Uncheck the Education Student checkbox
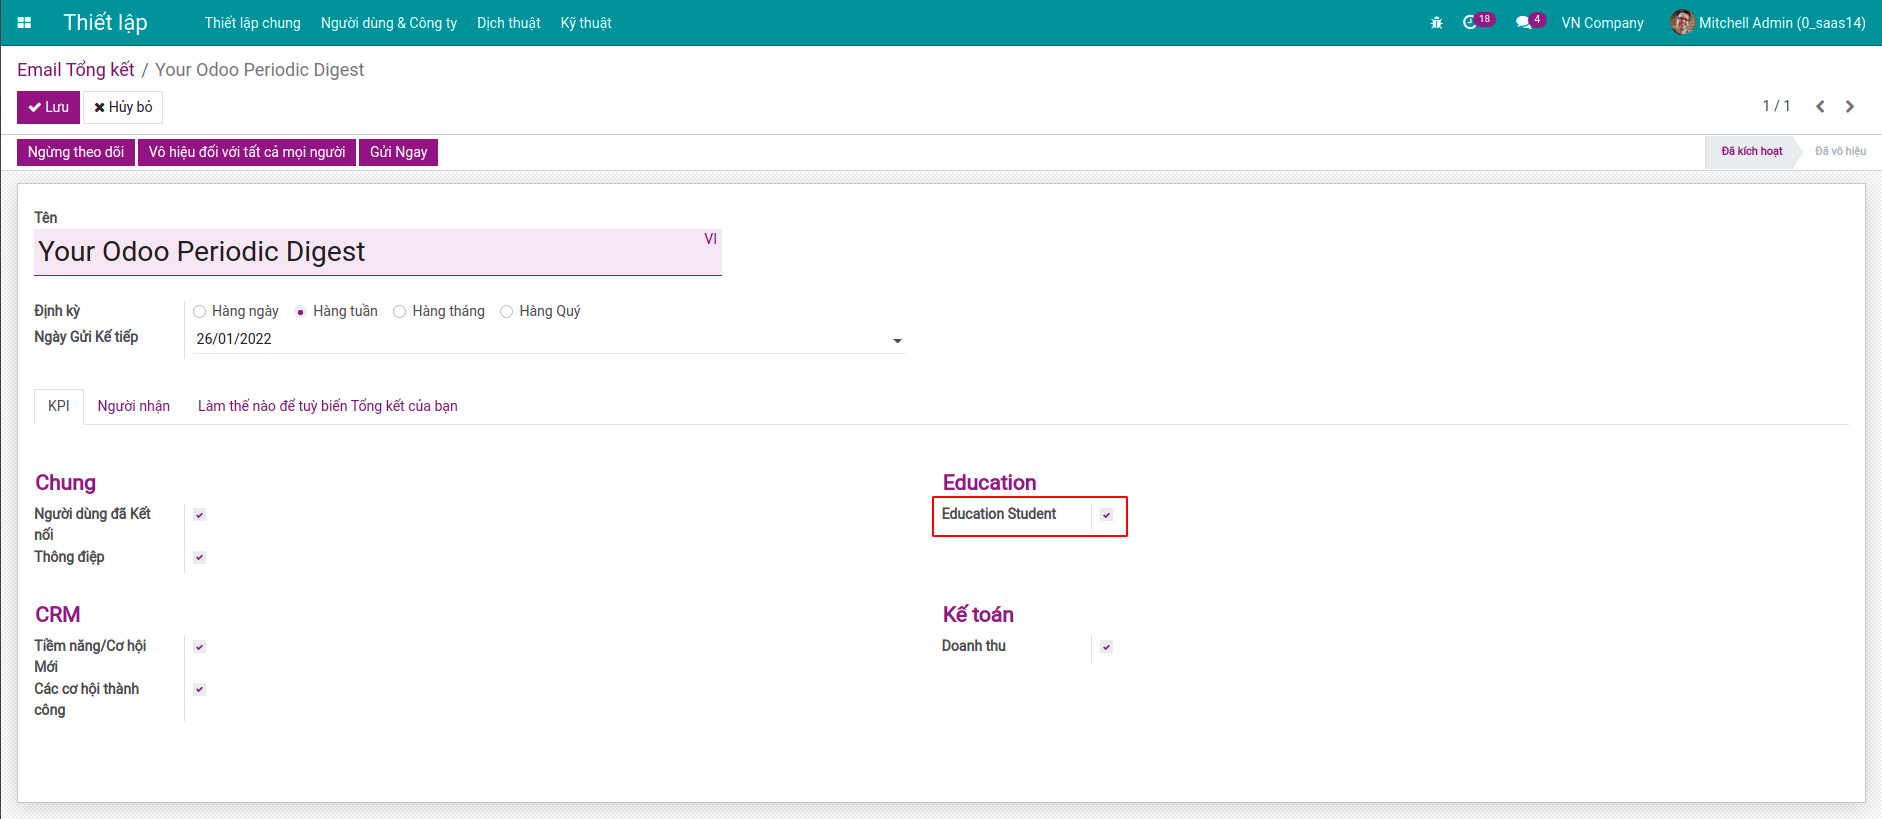1882x819 pixels. coord(1106,515)
